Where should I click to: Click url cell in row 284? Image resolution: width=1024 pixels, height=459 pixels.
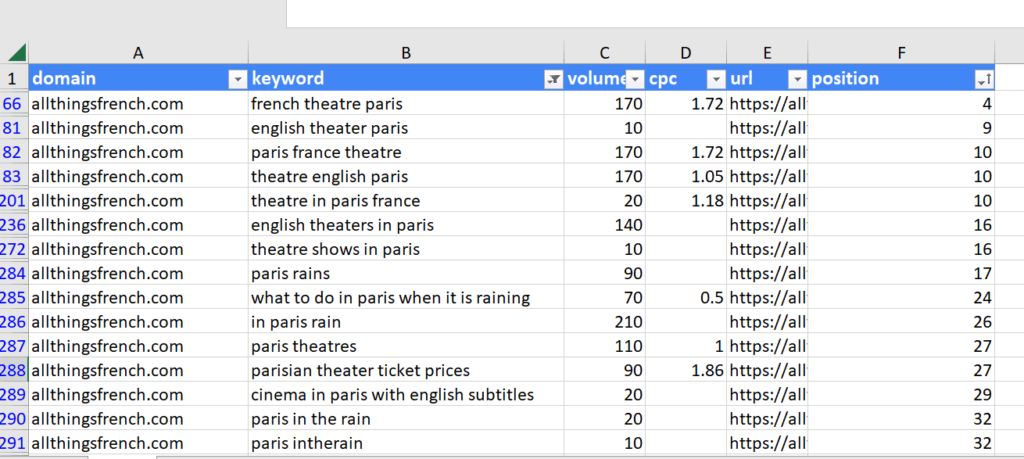pos(767,273)
